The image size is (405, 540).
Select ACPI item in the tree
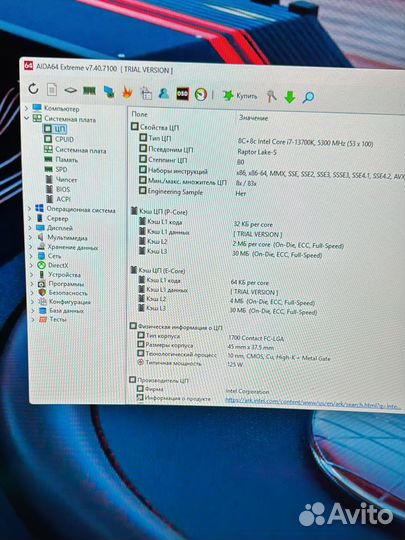tap(58, 199)
